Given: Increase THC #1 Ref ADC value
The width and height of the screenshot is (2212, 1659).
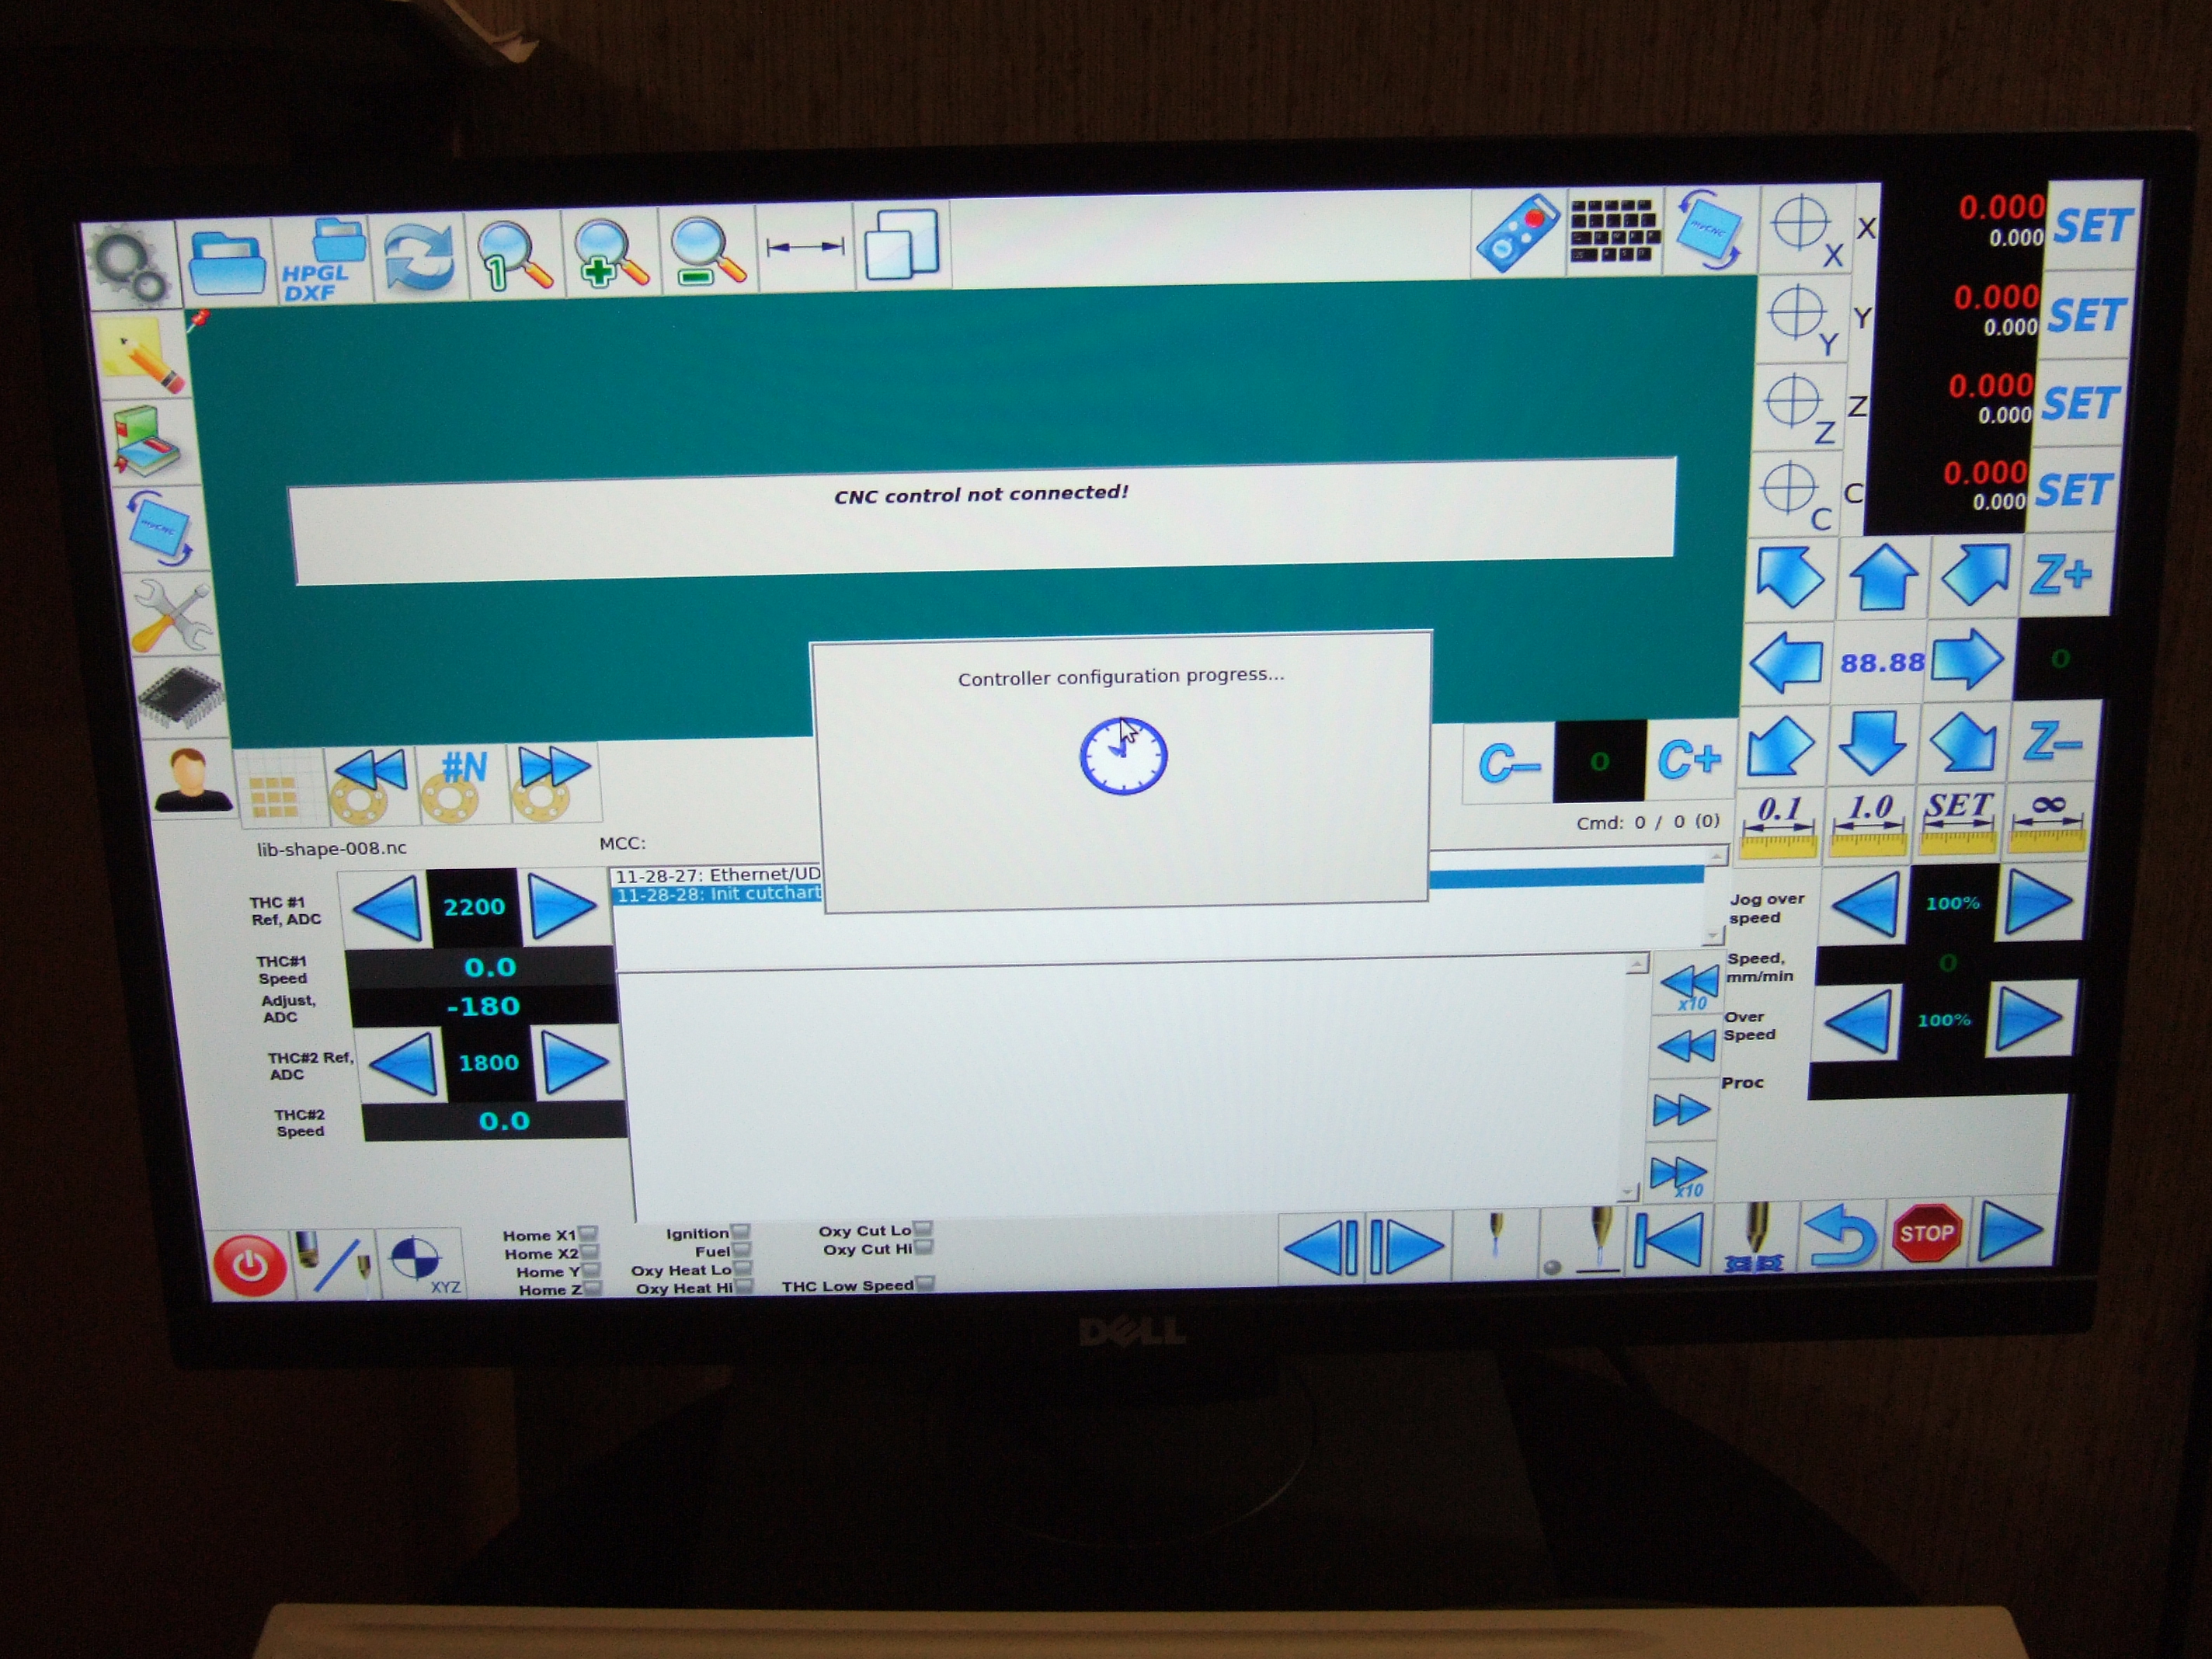Looking at the screenshot, I should click(559, 906).
